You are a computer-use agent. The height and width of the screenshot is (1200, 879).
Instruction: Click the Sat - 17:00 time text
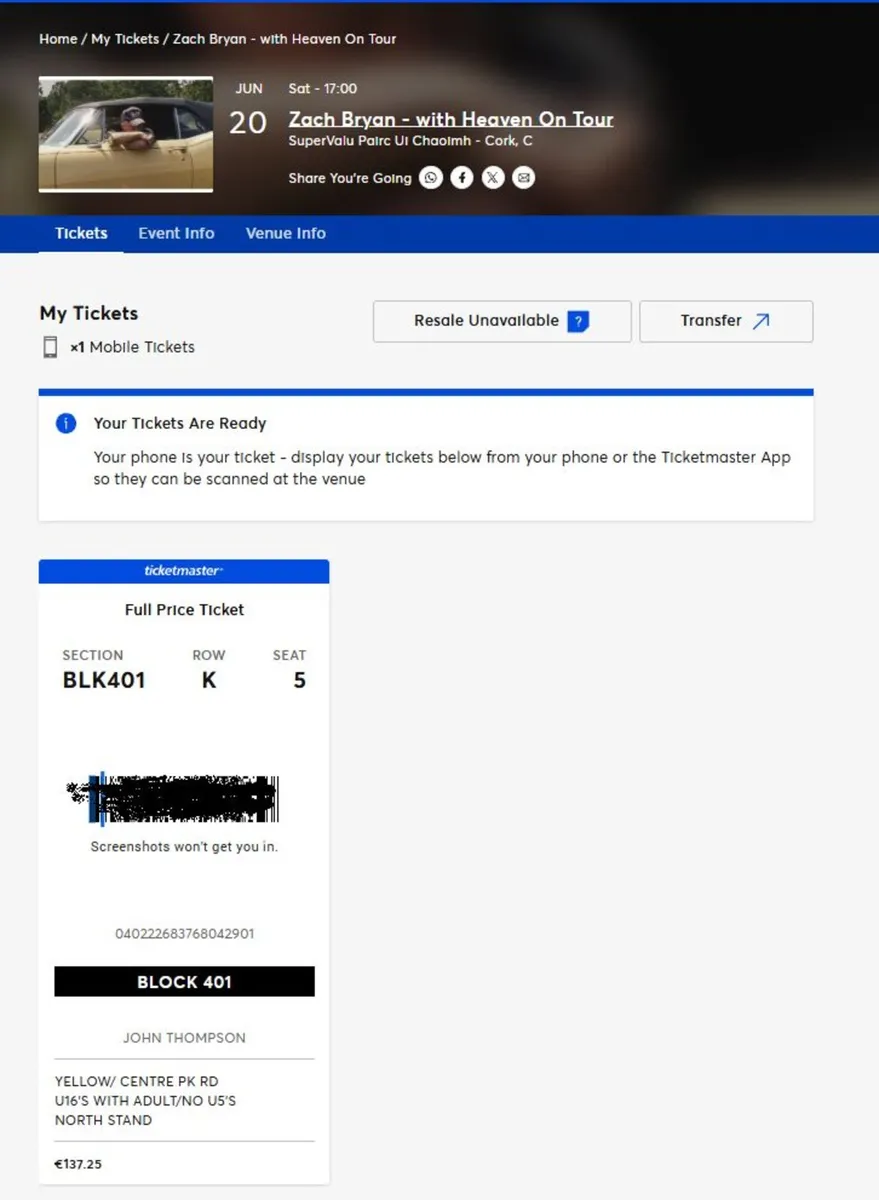click(322, 89)
